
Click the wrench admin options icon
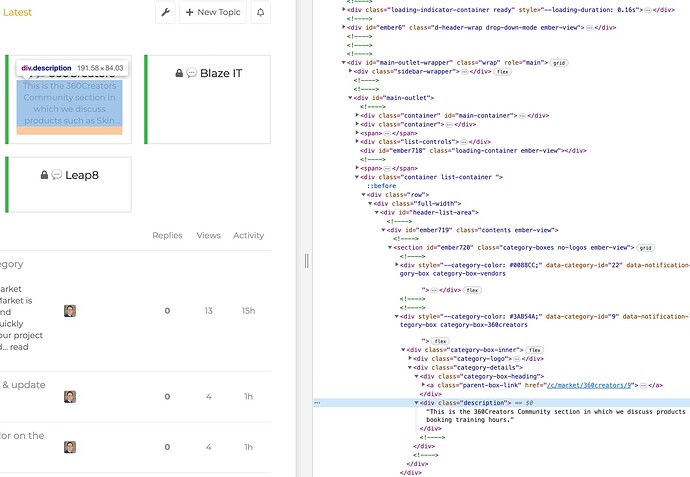[x=165, y=12]
